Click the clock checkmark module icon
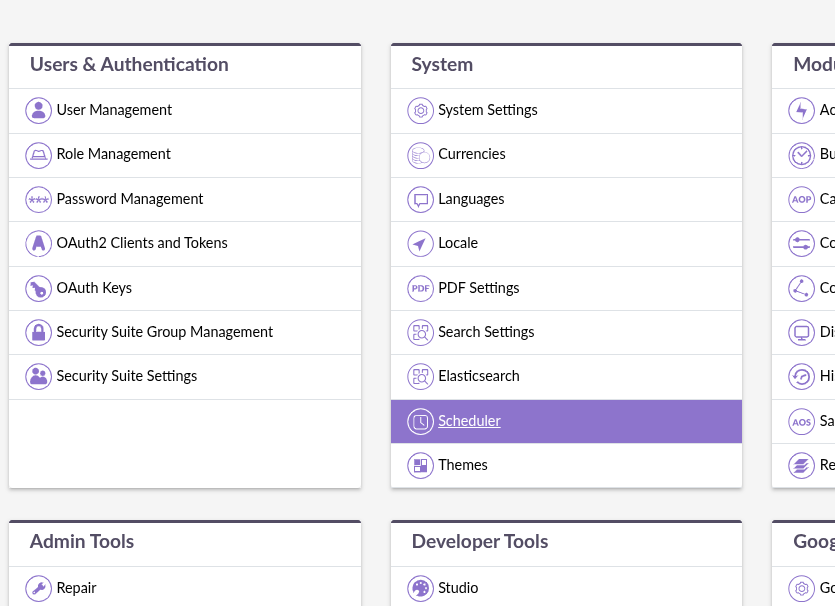 point(801,155)
